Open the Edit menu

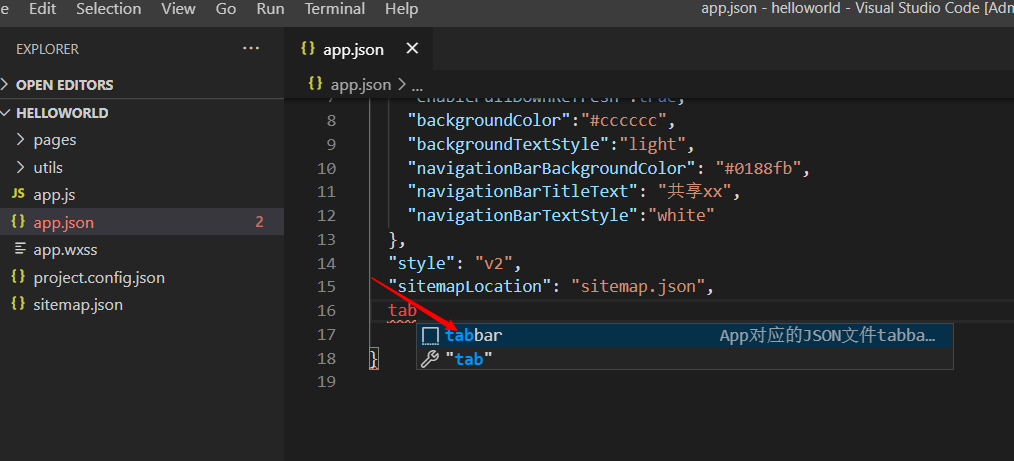tap(43, 9)
